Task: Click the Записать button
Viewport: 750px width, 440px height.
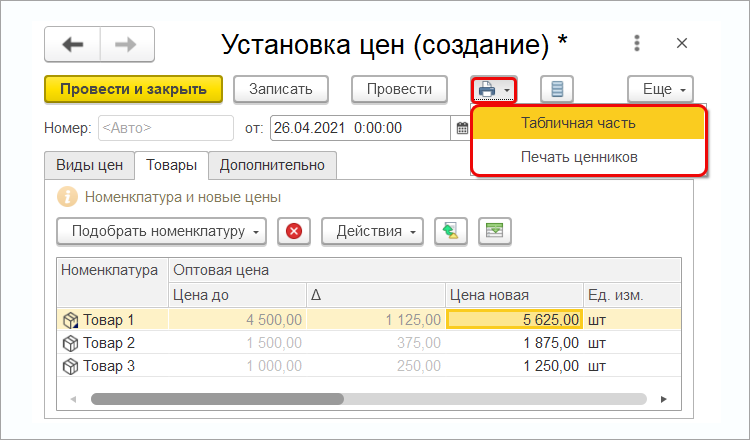Action: 281,89
